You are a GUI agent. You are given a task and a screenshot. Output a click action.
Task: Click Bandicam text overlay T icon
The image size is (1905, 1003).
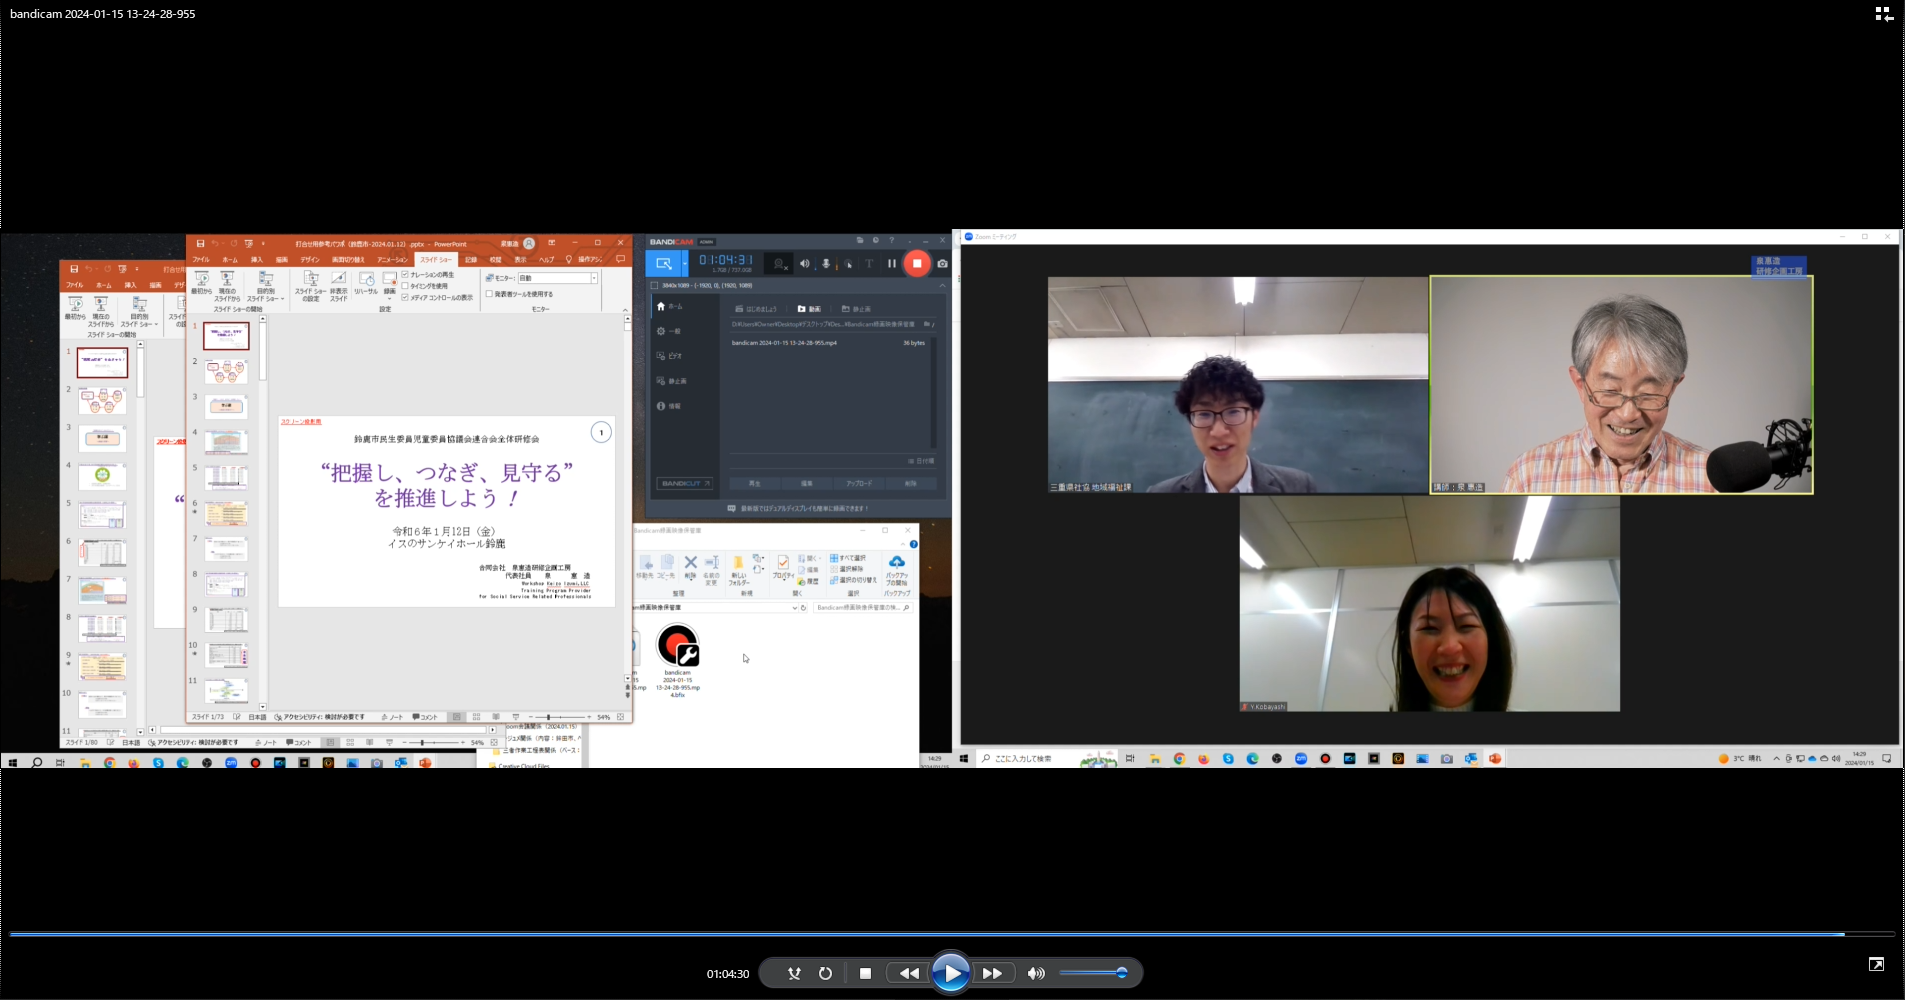point(869,264)
